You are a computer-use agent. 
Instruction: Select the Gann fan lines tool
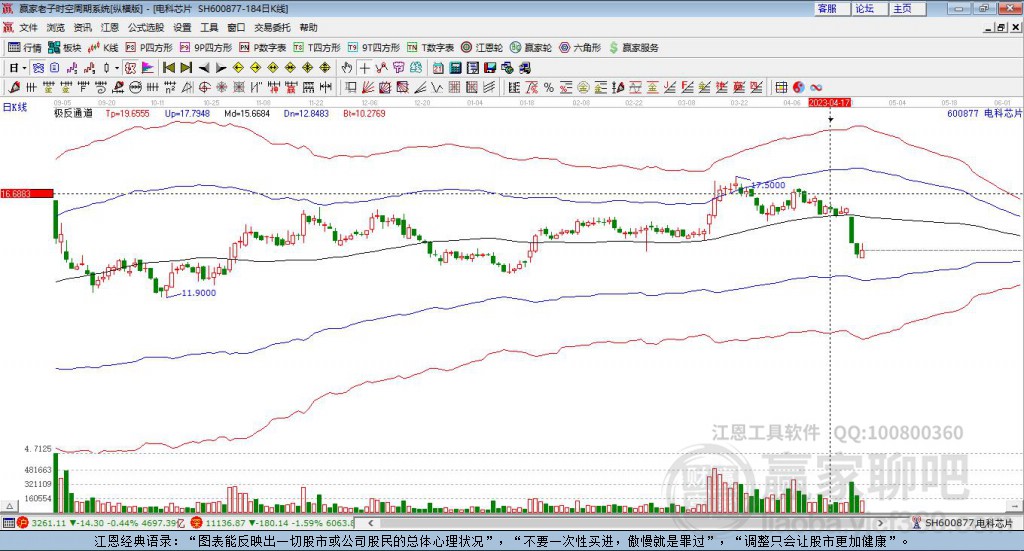coord(368,87)
